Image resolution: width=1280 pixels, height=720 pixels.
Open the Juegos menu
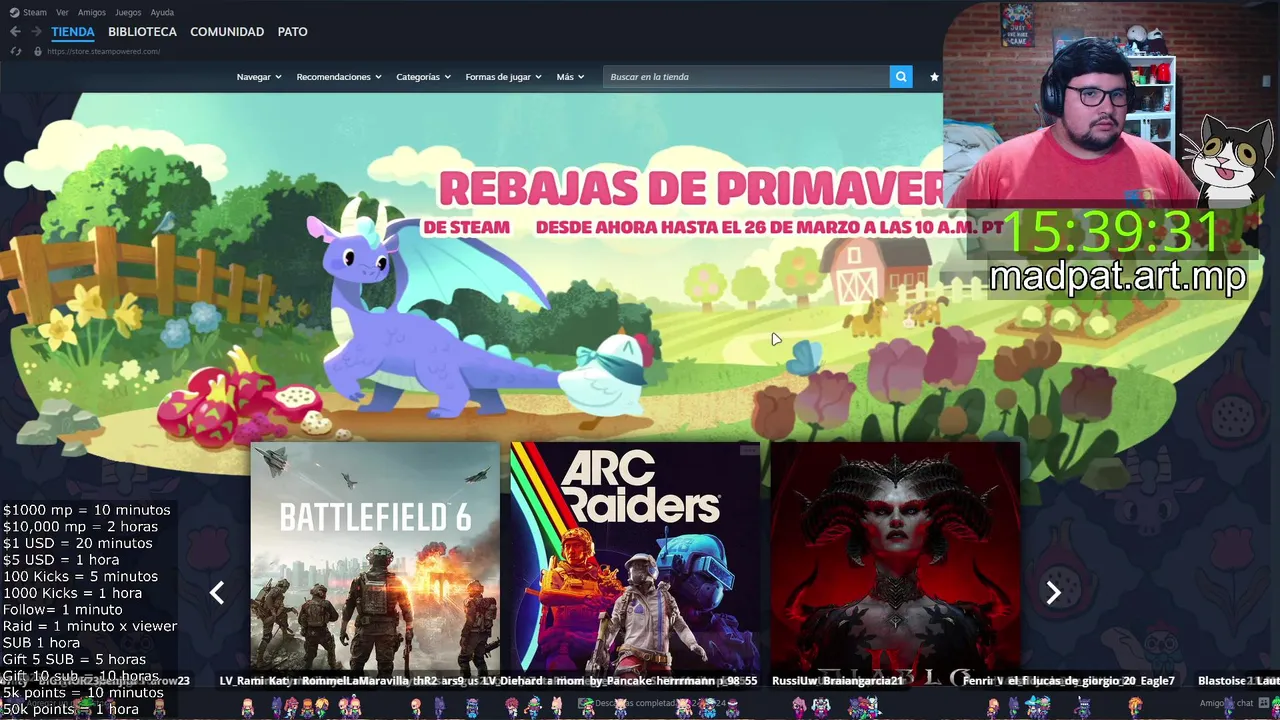click(x=128, y=12)
